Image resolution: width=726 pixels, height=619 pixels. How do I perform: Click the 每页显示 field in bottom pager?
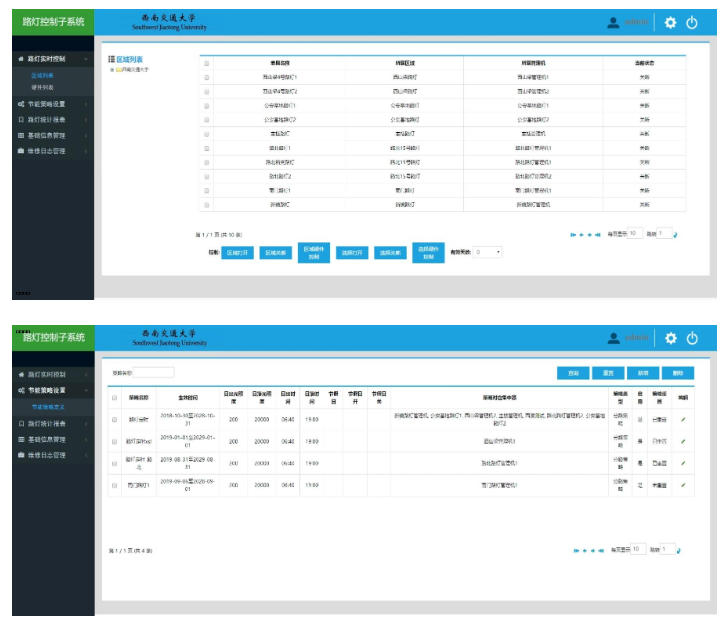638,549
